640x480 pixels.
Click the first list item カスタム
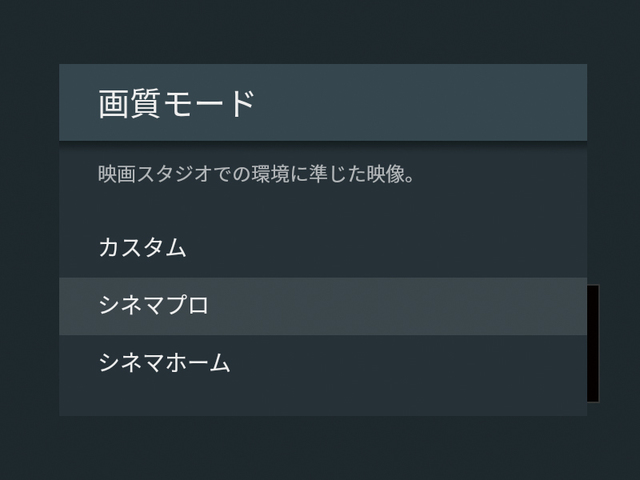pos(142,248)
